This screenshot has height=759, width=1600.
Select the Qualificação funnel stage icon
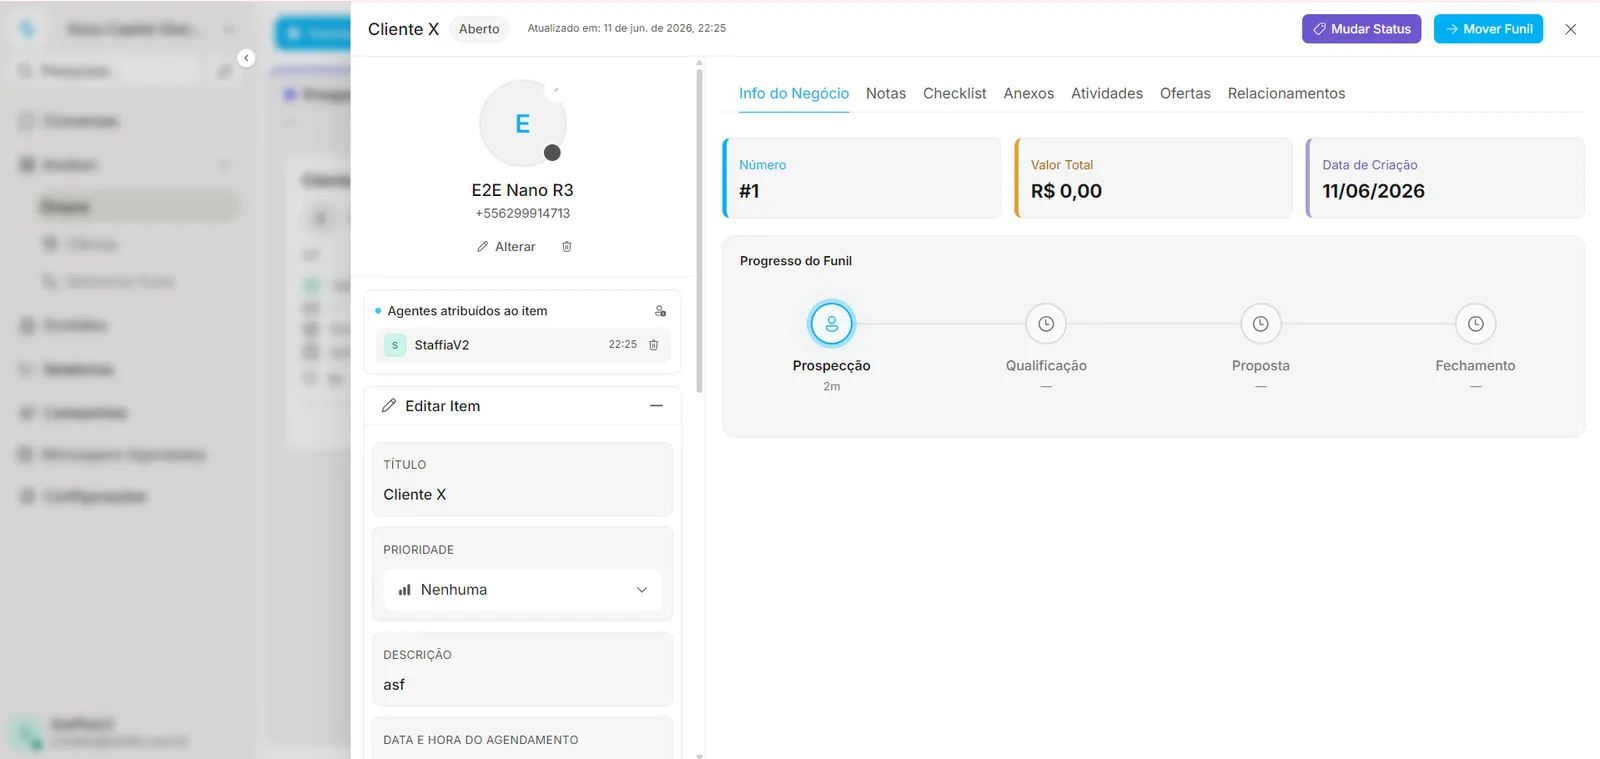pos(1046,324)
